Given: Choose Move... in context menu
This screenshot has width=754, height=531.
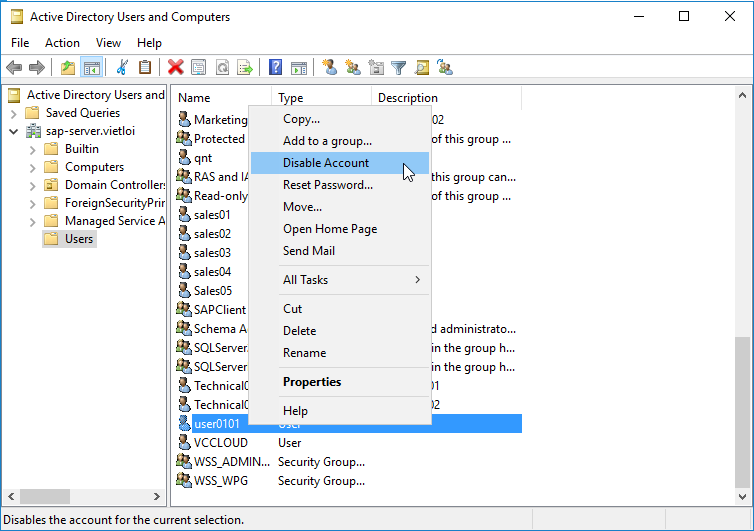Looking at the screenshot, I should click(x=339, y=207).
